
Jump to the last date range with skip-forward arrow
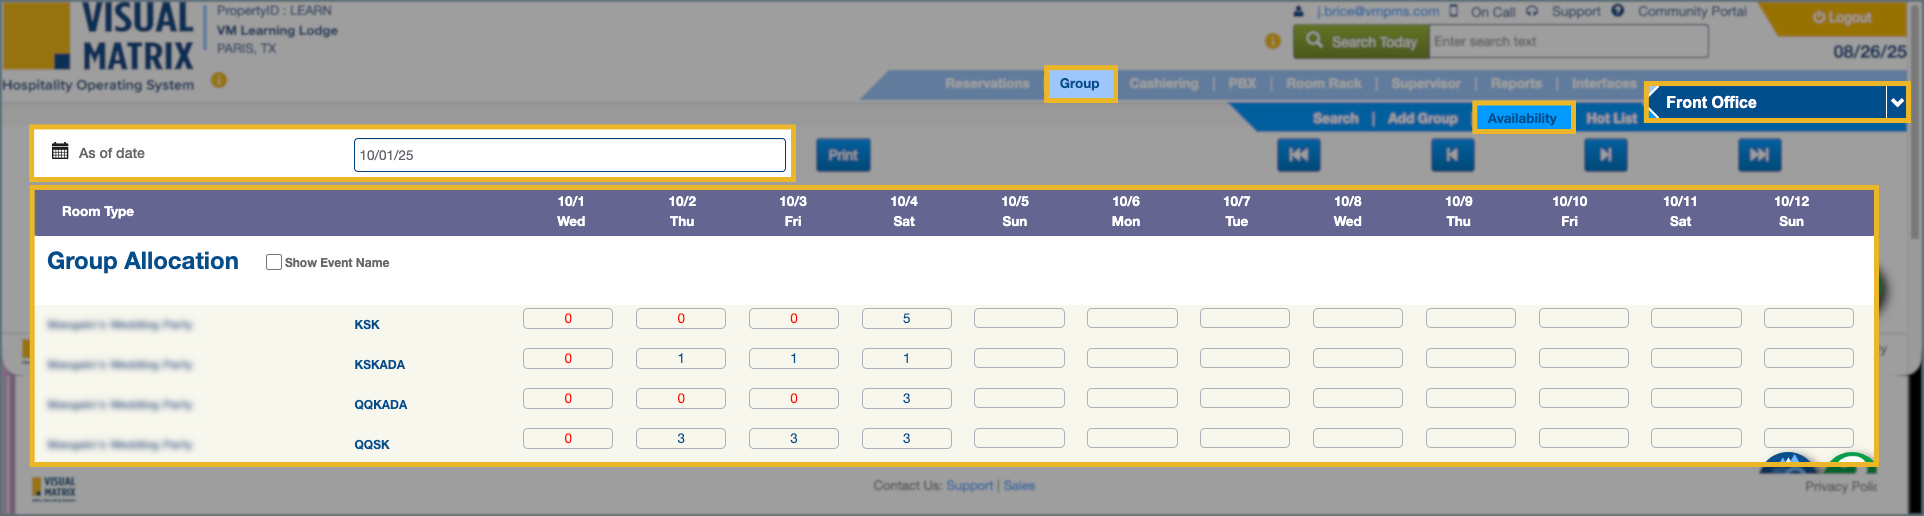tap(1759, 155)
